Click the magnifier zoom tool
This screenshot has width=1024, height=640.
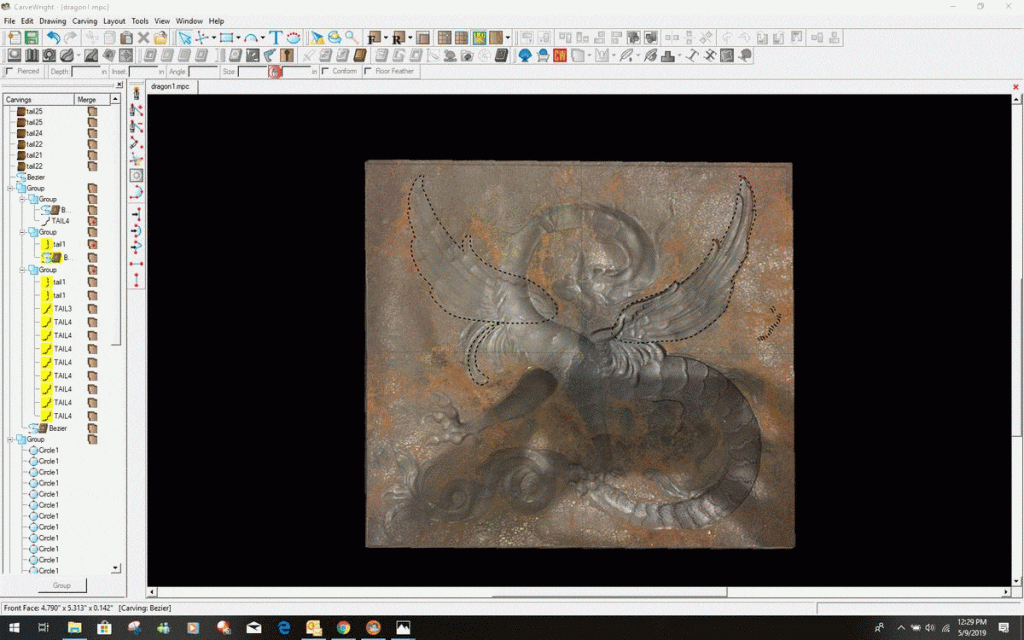pos(351,38)
